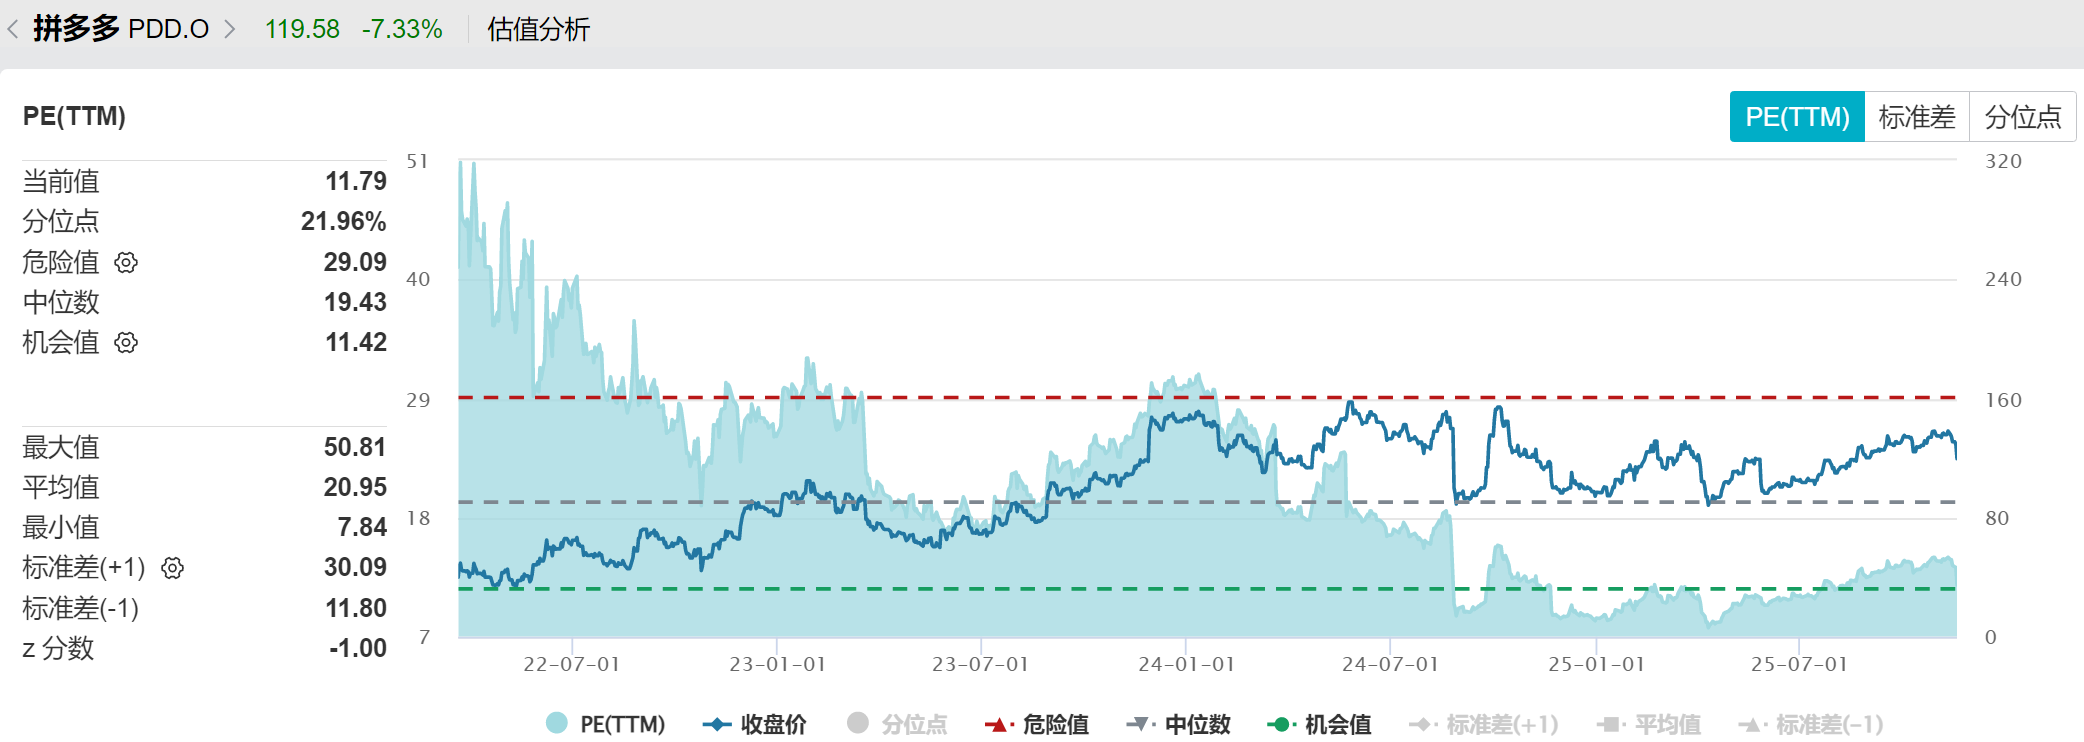Hide the 机会值 legend line
The image size is (2084, 742).
1320,723
